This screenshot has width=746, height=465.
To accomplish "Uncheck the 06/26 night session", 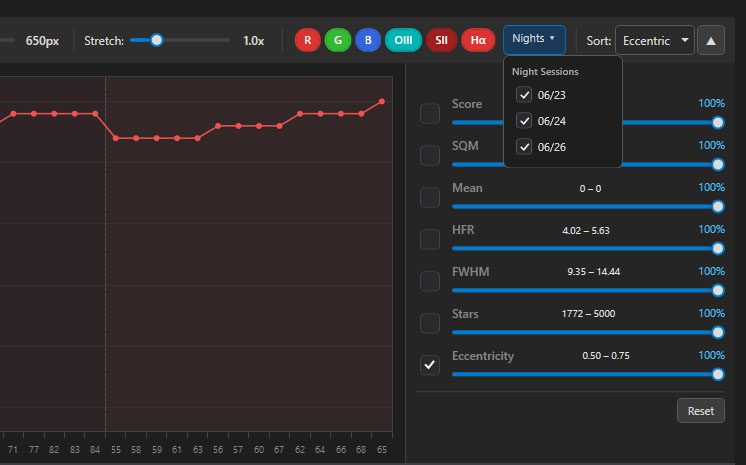I will pos(524,147).
